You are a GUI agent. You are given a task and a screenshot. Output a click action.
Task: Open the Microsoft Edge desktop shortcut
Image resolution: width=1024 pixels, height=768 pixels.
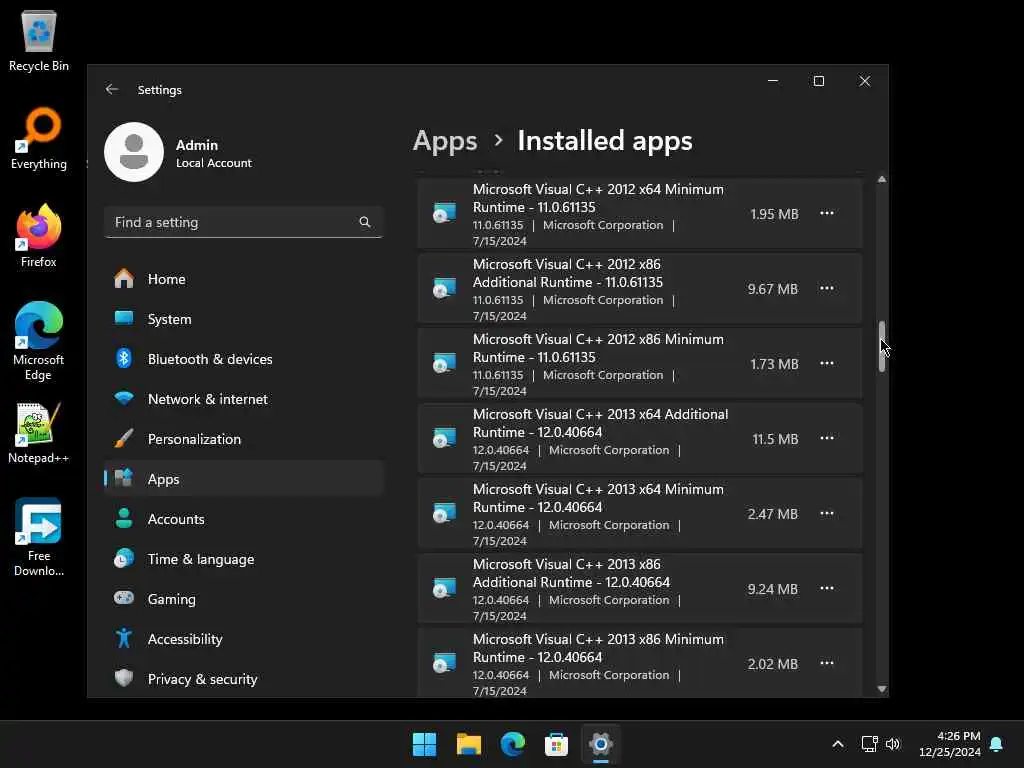[39, 341]
